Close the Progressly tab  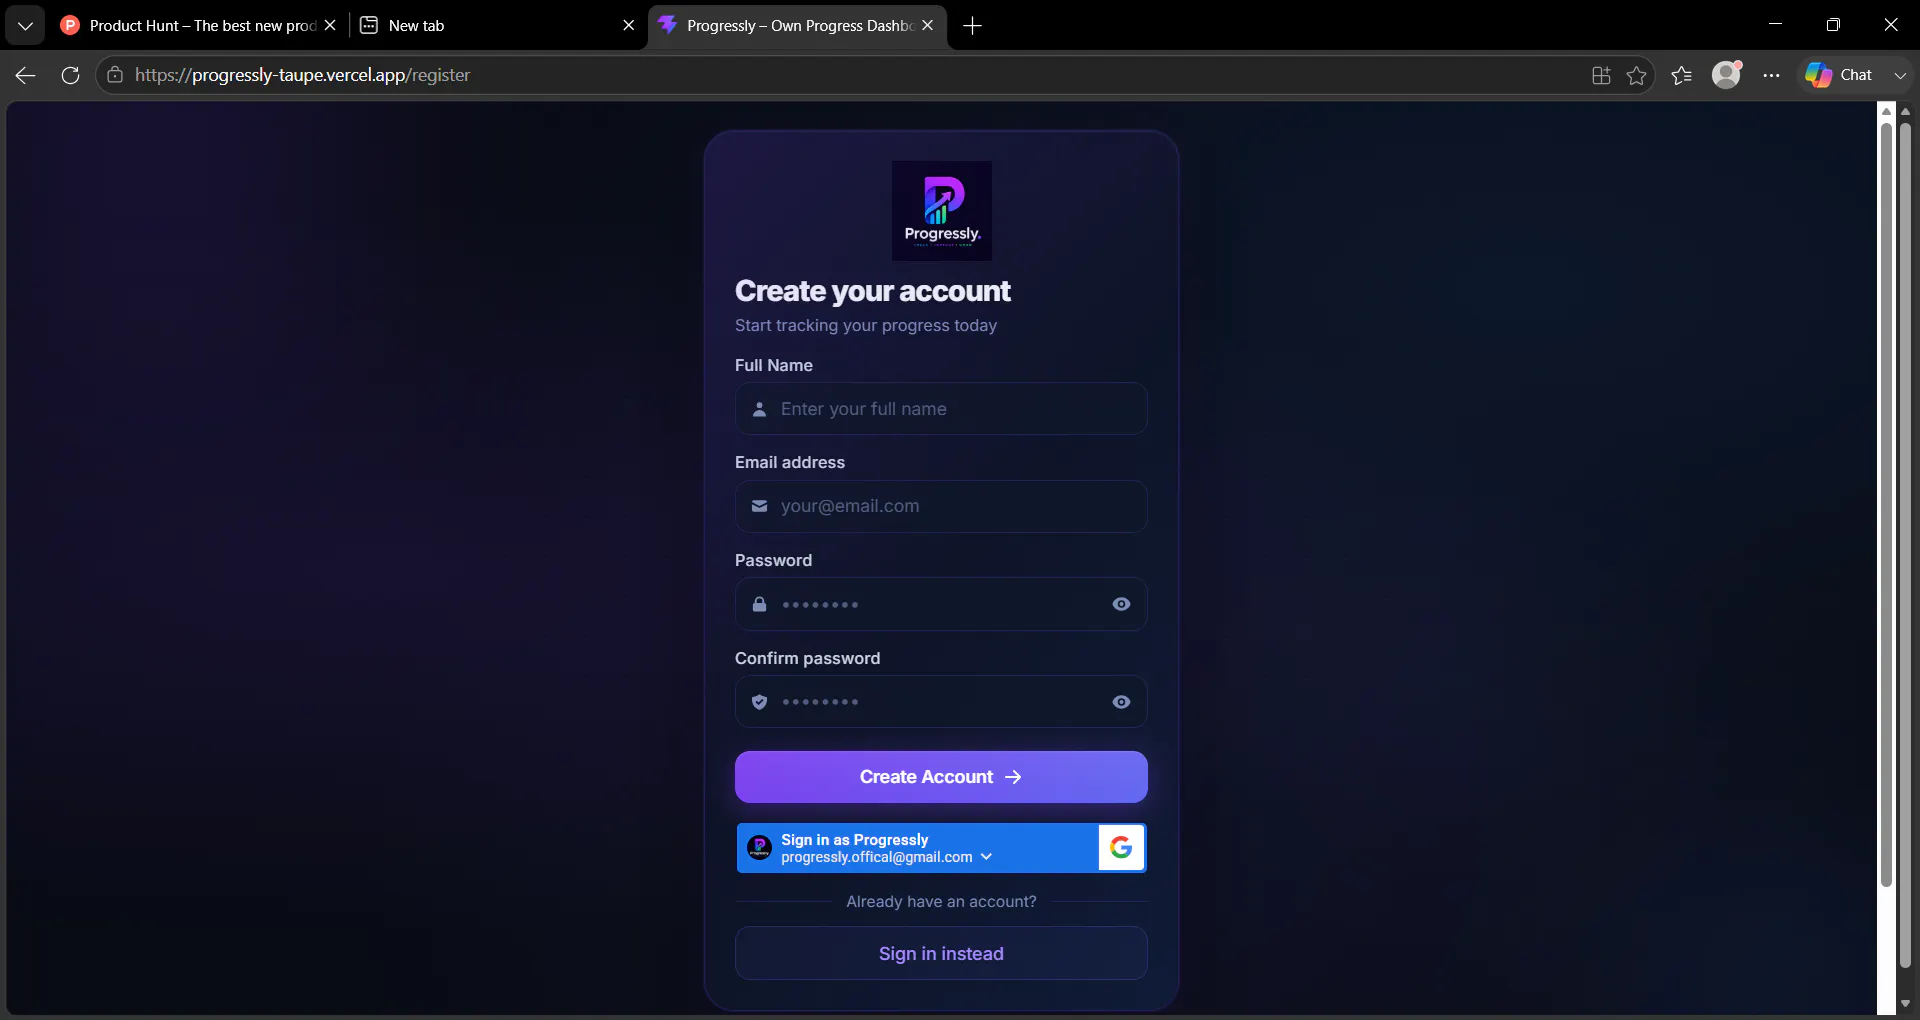click(x=927, y=25)
